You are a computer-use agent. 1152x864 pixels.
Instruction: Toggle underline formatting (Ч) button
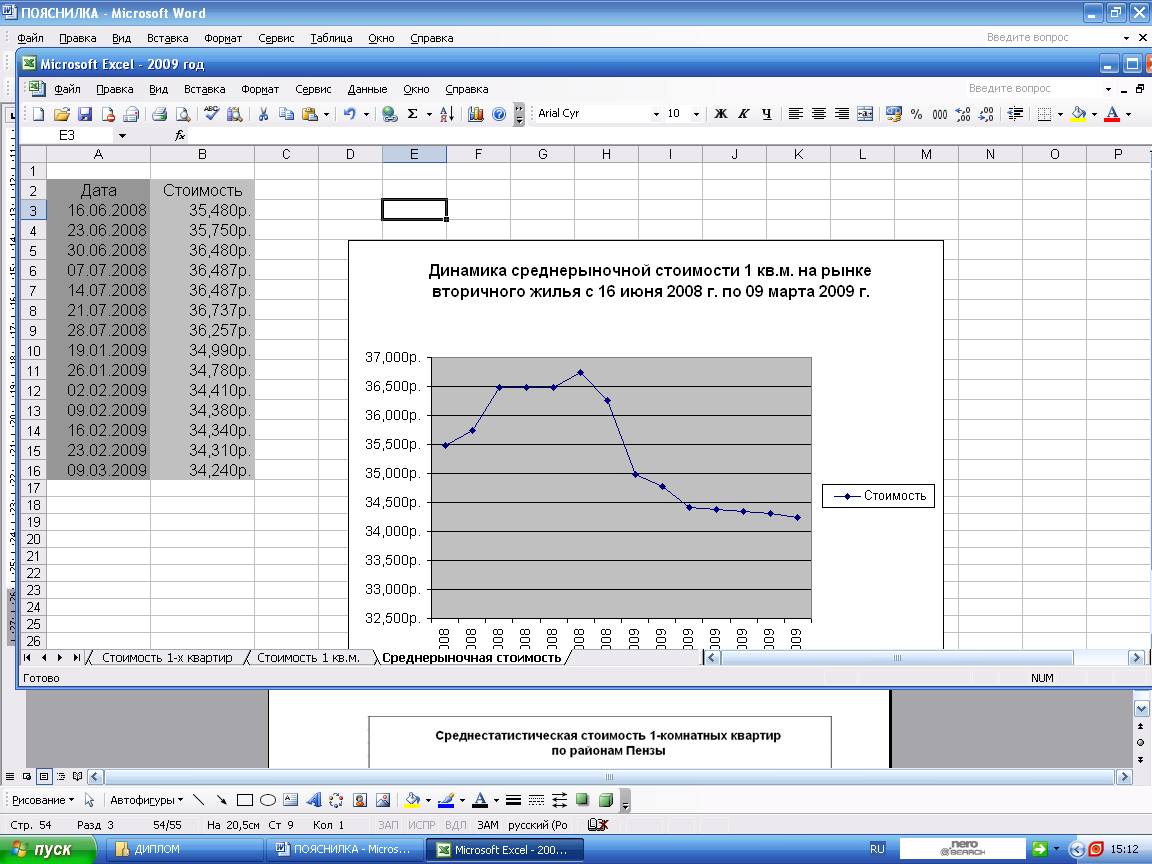click(766, 114)
